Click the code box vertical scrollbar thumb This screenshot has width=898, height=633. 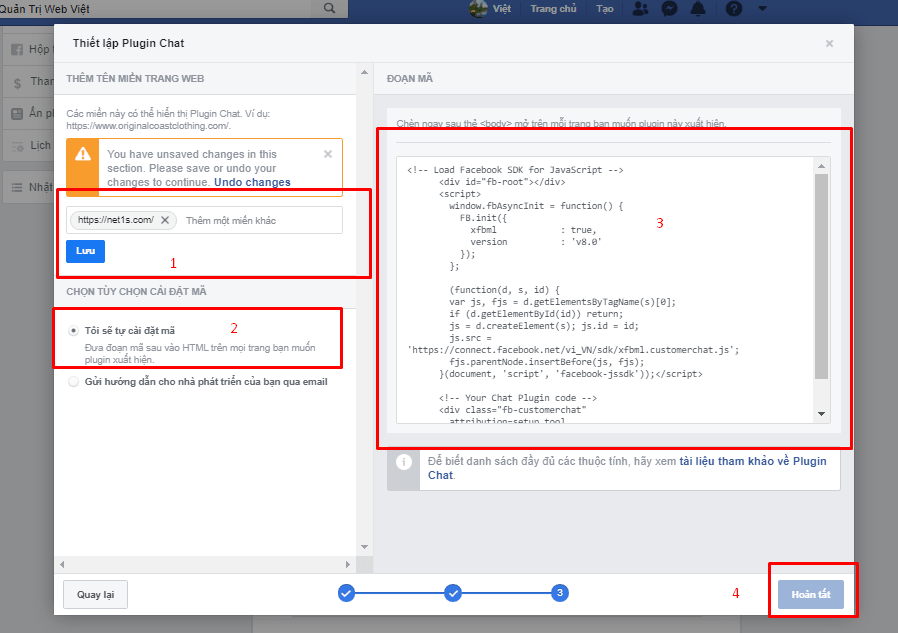click(x=821, y=276)
